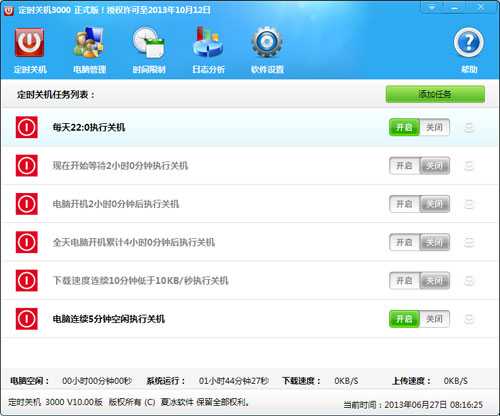Viewport: 500px width, 416px height.
Task: Click 系统运行 value 01小时44分钟27秒
Action: (x=234, y=381)
